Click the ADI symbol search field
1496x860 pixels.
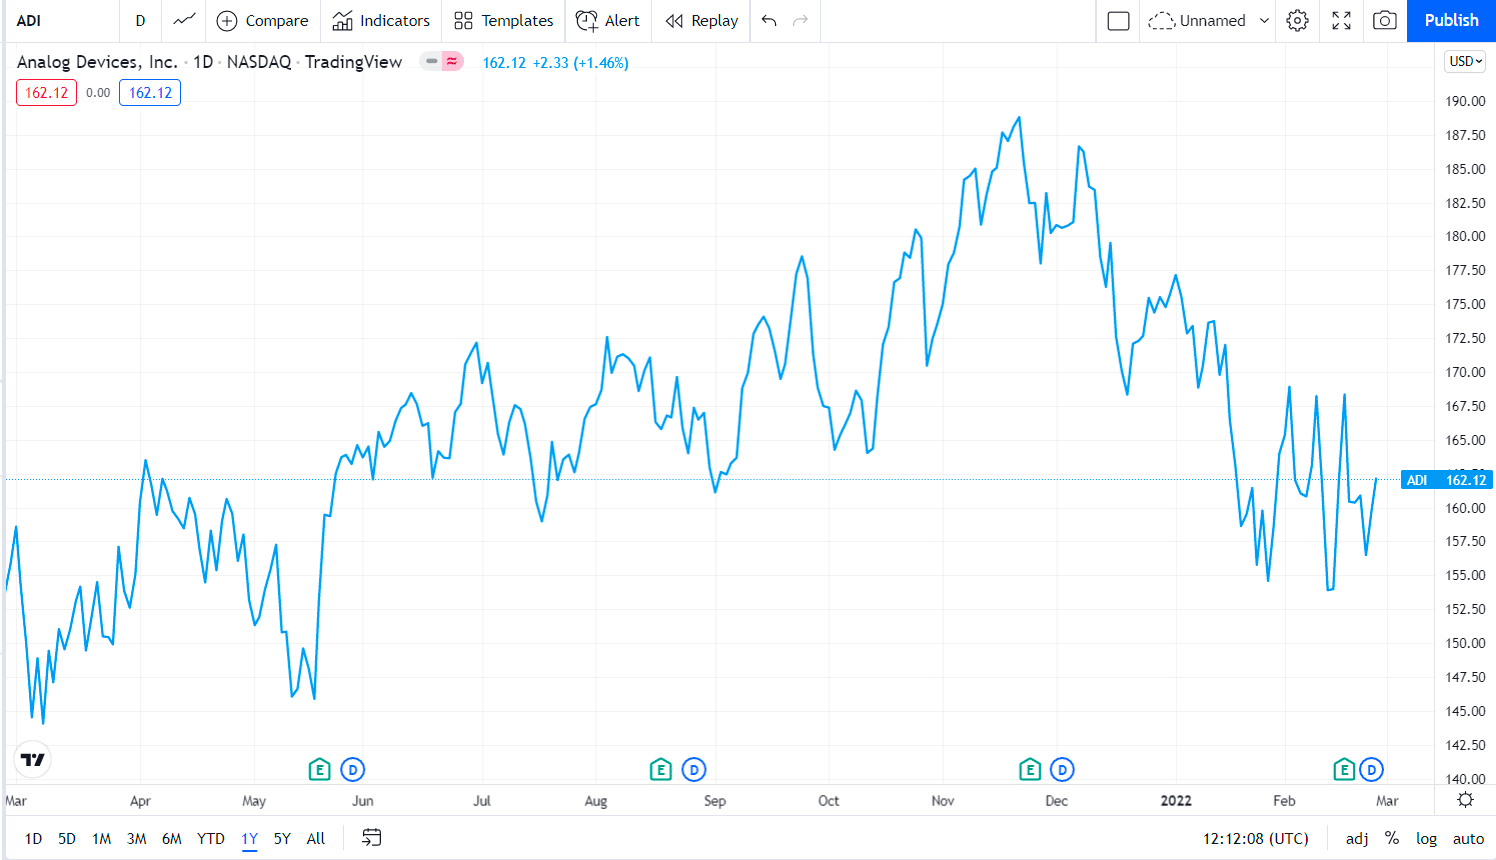62,21
